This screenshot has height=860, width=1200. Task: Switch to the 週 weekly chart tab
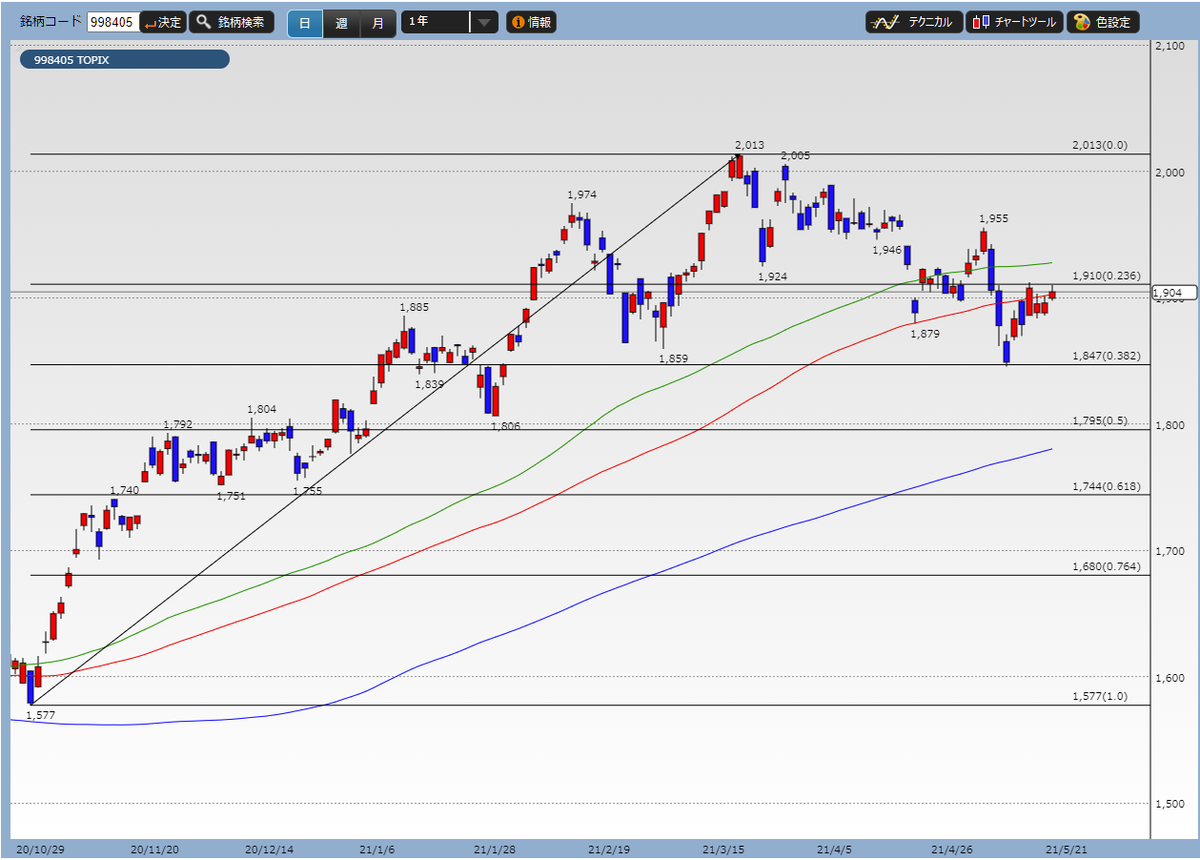[x=341, y=23]
